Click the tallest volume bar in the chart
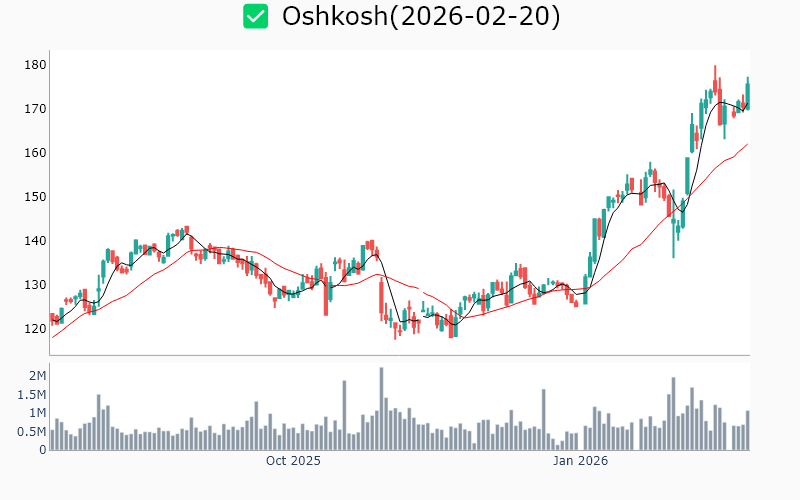 click(x=381, y=408)
